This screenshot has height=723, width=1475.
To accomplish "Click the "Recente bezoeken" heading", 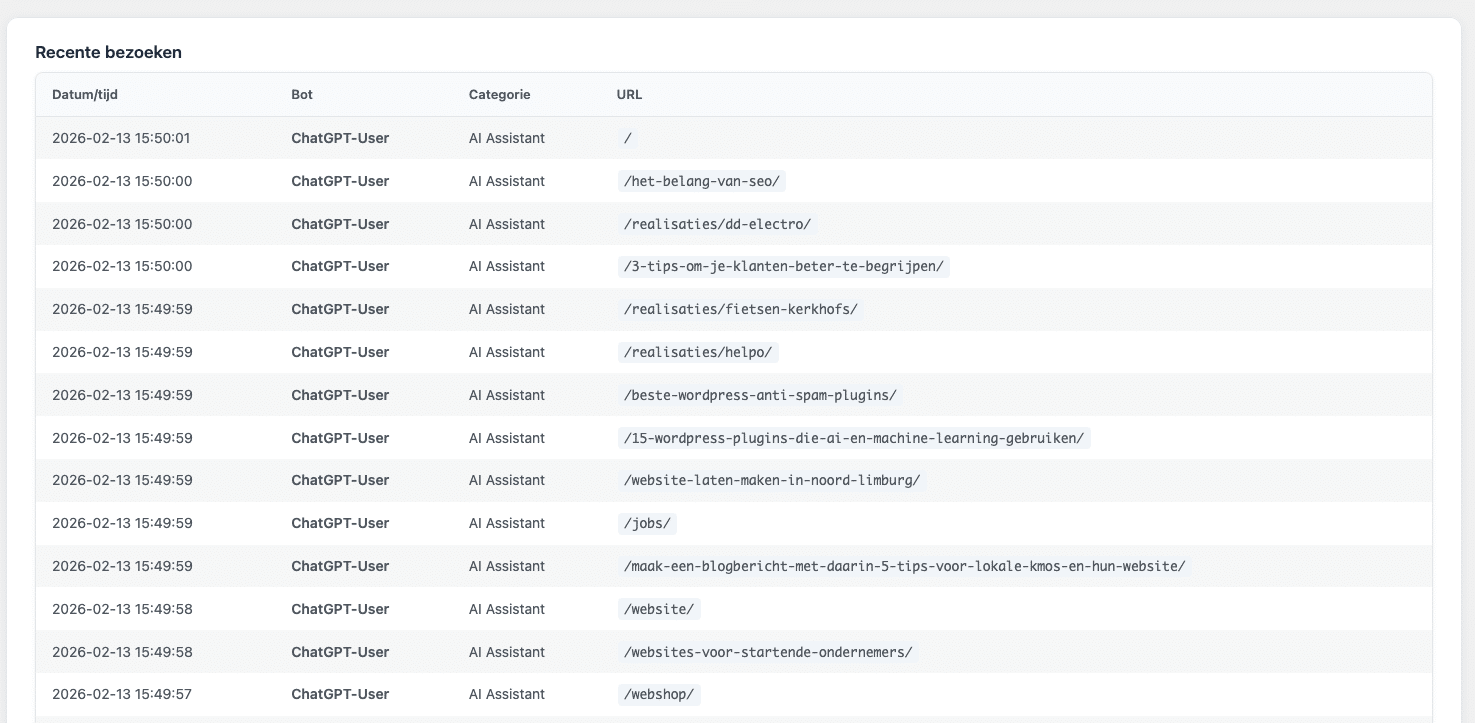I will [x=108, y=52].
